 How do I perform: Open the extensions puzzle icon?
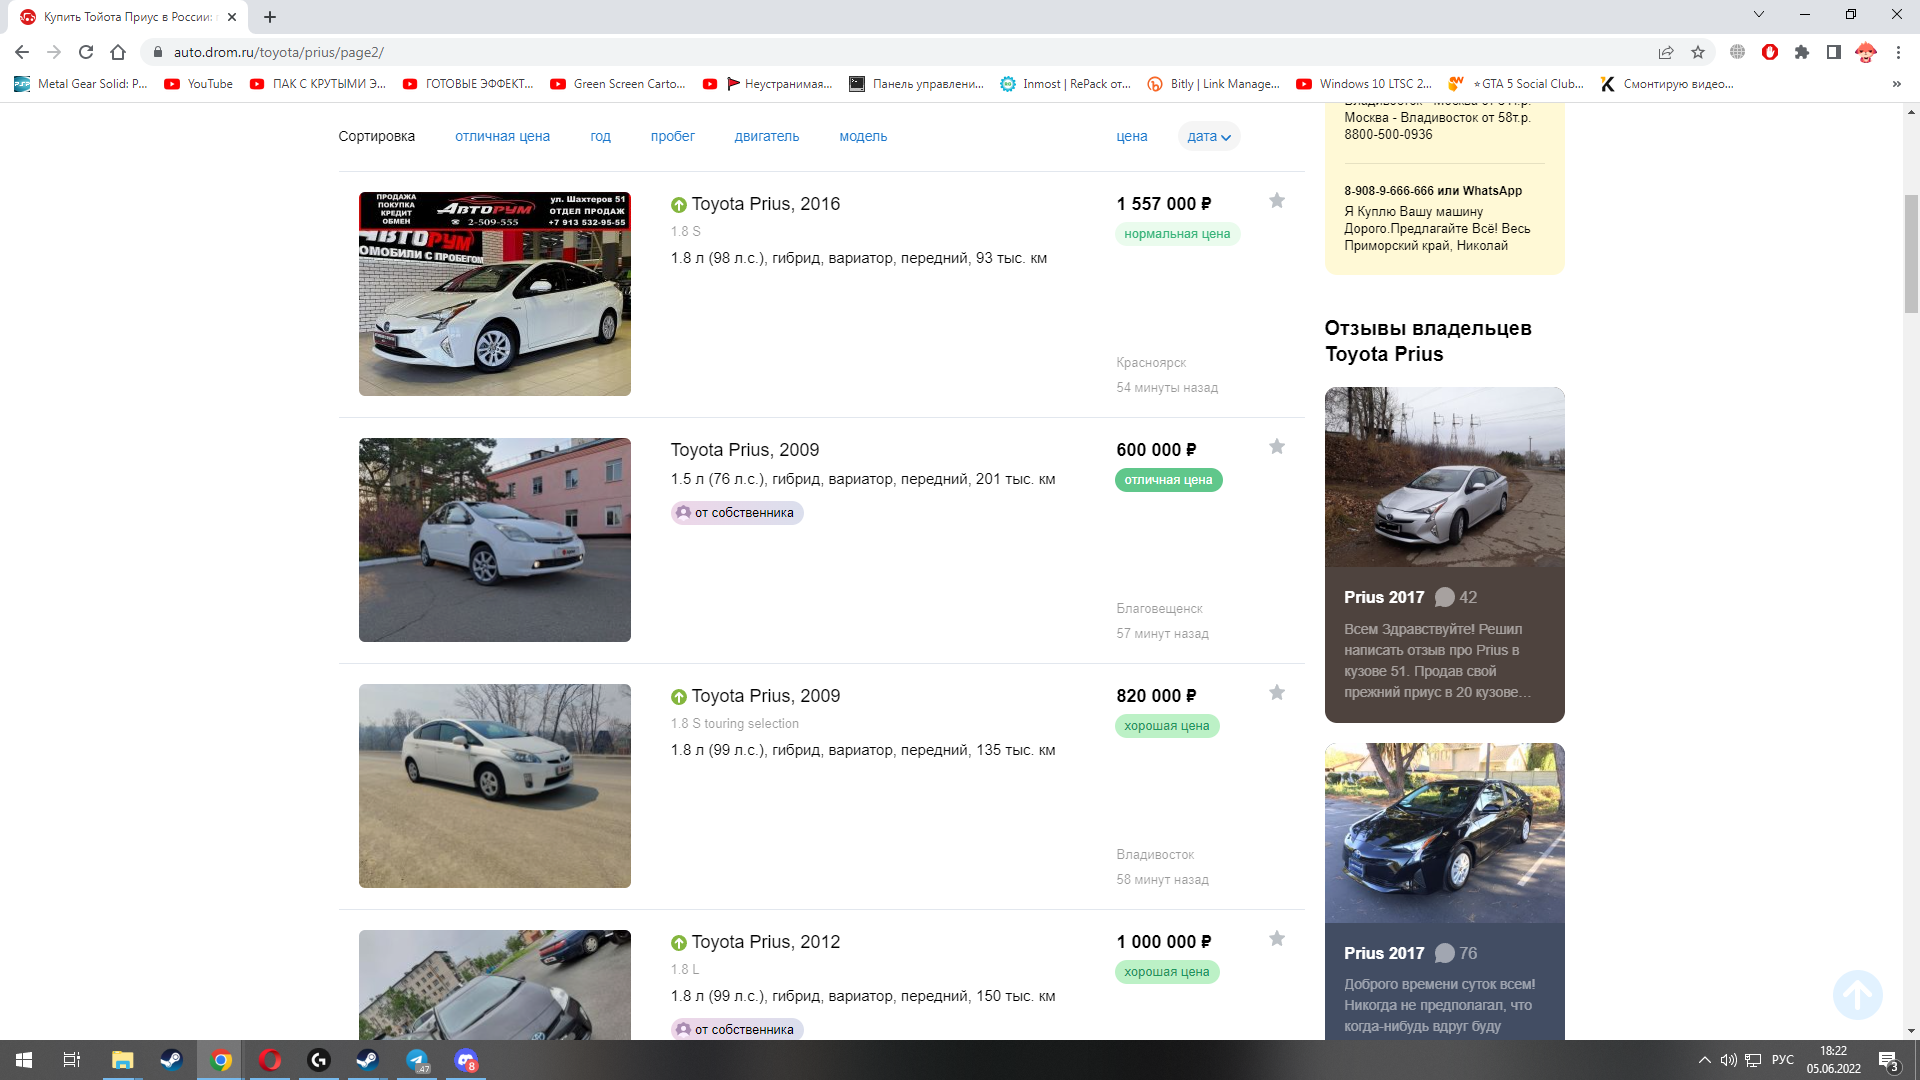1802,52
